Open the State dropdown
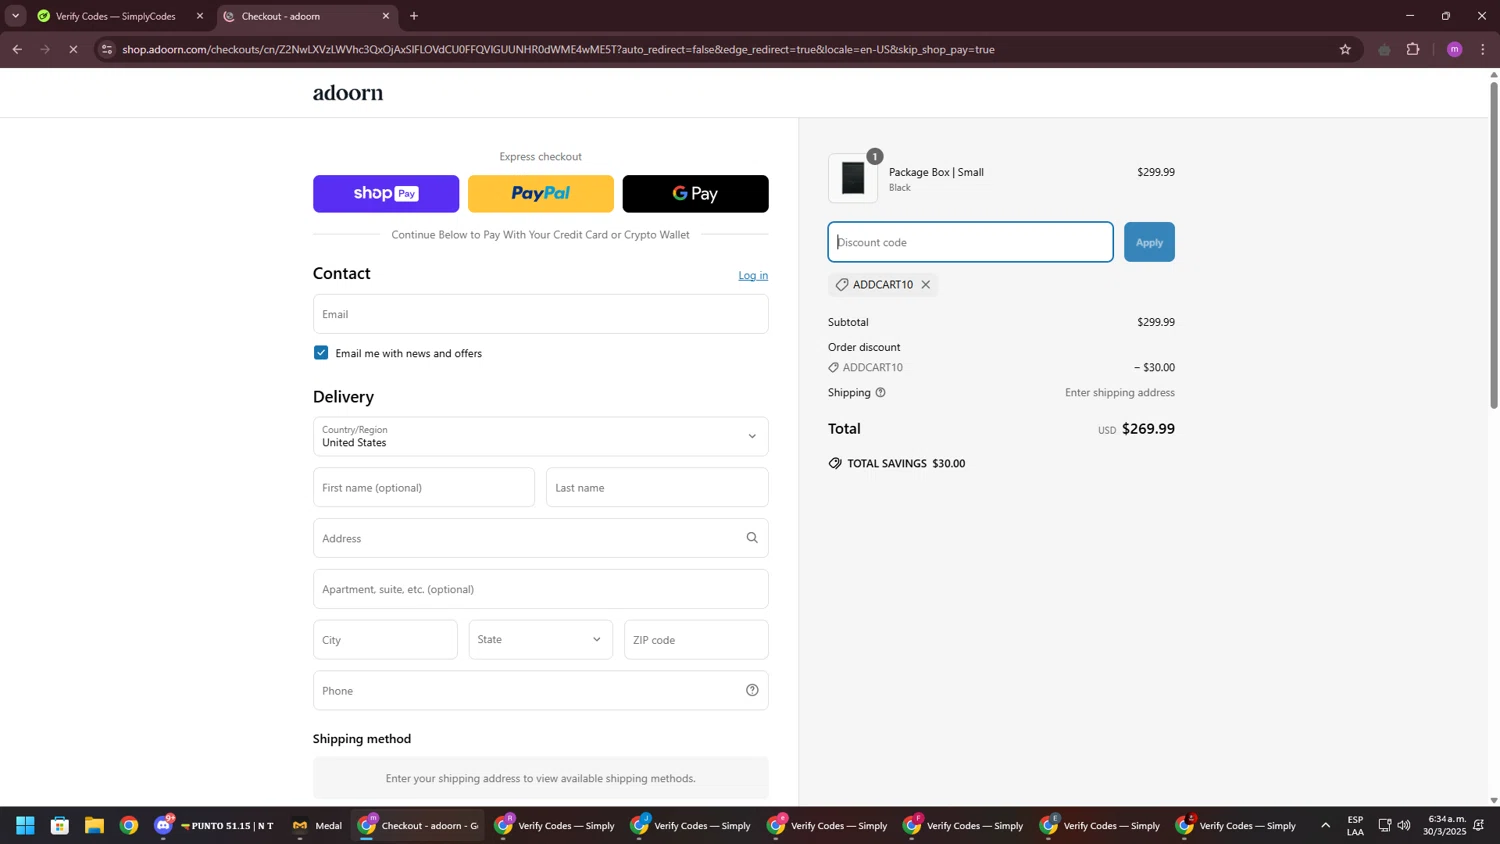Viewport: 1500px width, 844px height. point(541,640)
